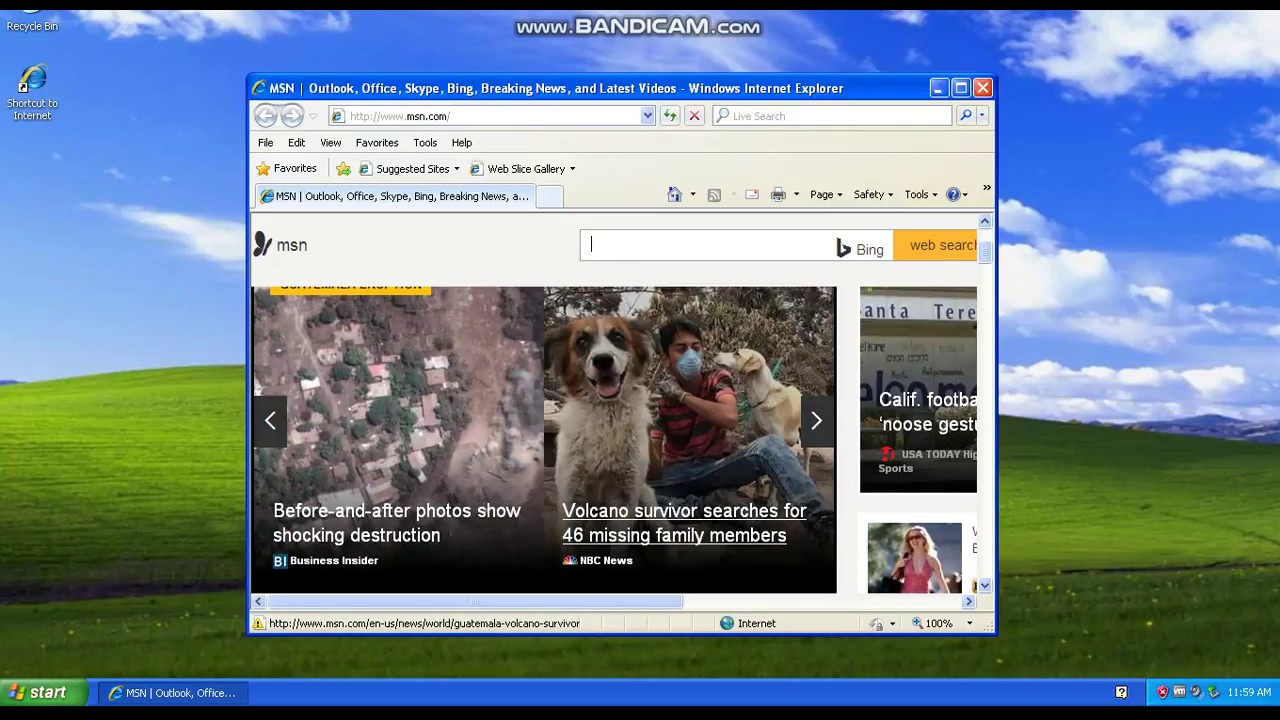Click the Print icon
Screen dimensions: 1280x720
(778, 195)
